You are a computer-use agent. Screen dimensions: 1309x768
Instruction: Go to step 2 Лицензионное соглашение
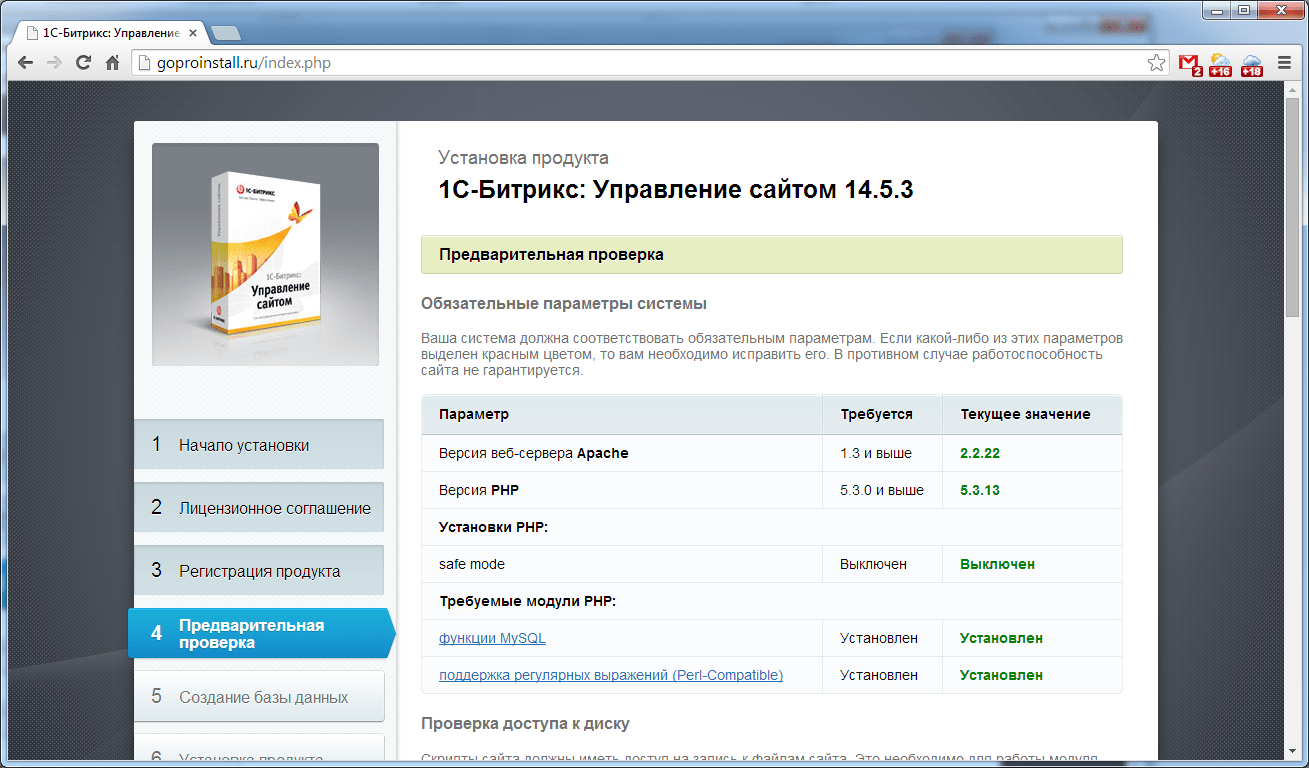(x=259, y=508)
